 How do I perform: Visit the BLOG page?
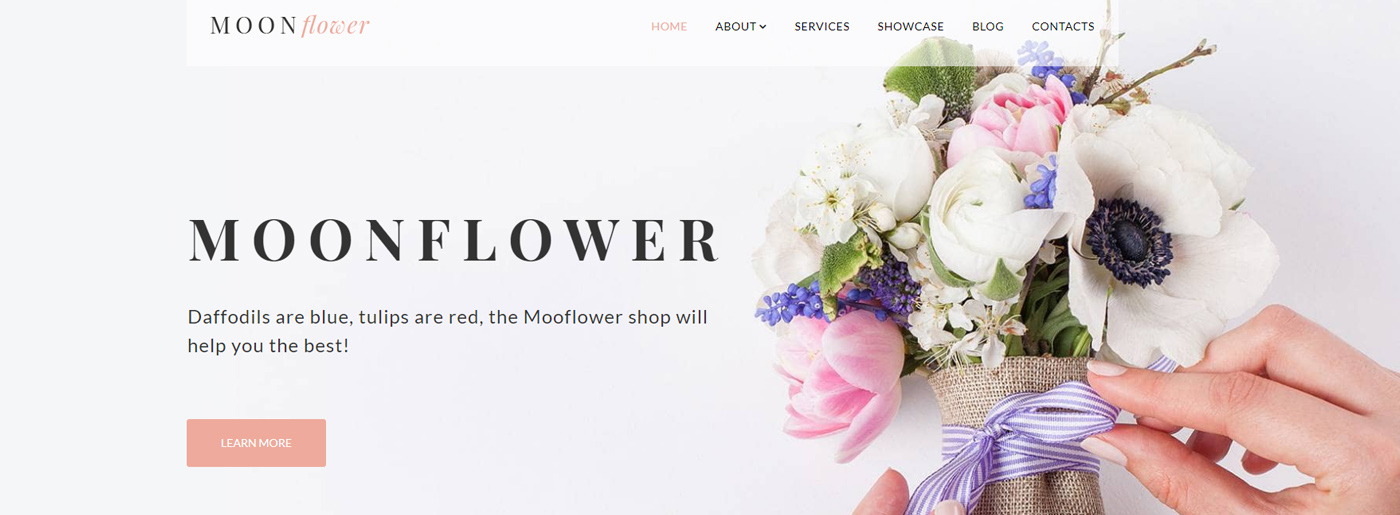point(988,27)
